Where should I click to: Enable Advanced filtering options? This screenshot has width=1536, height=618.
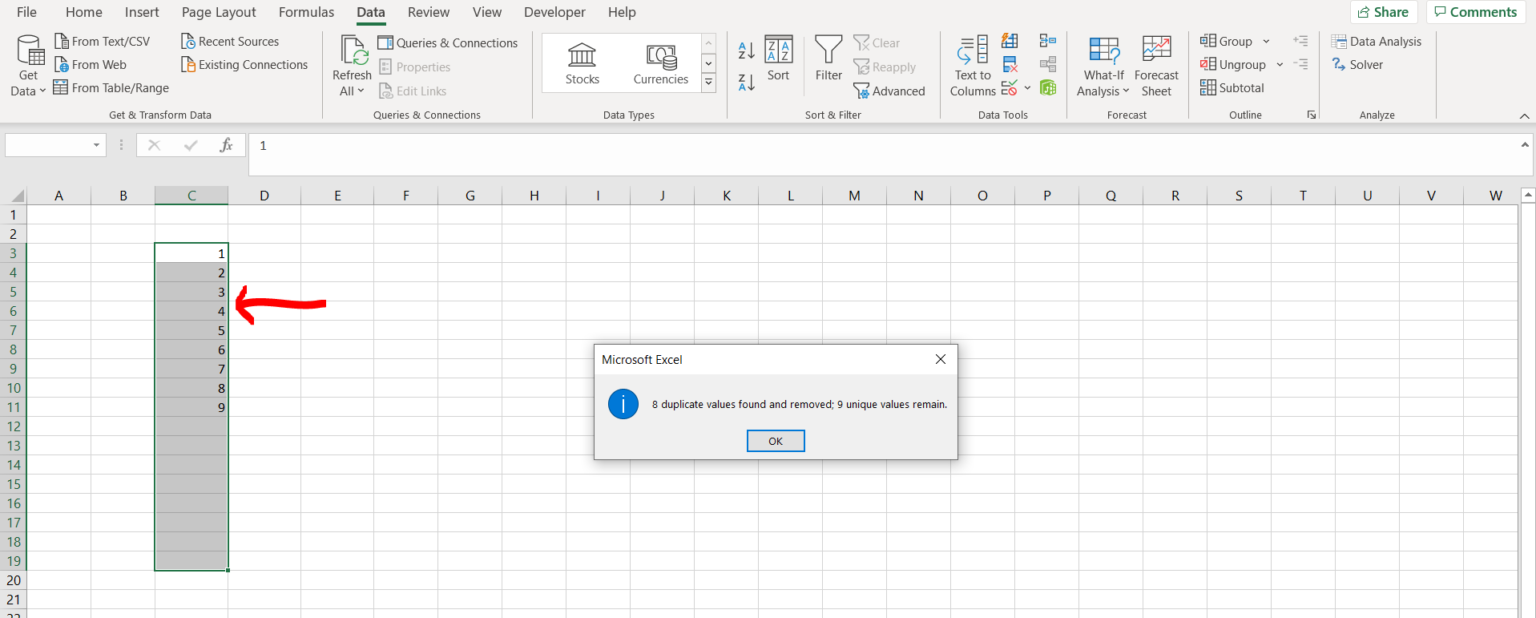point(890,90)
